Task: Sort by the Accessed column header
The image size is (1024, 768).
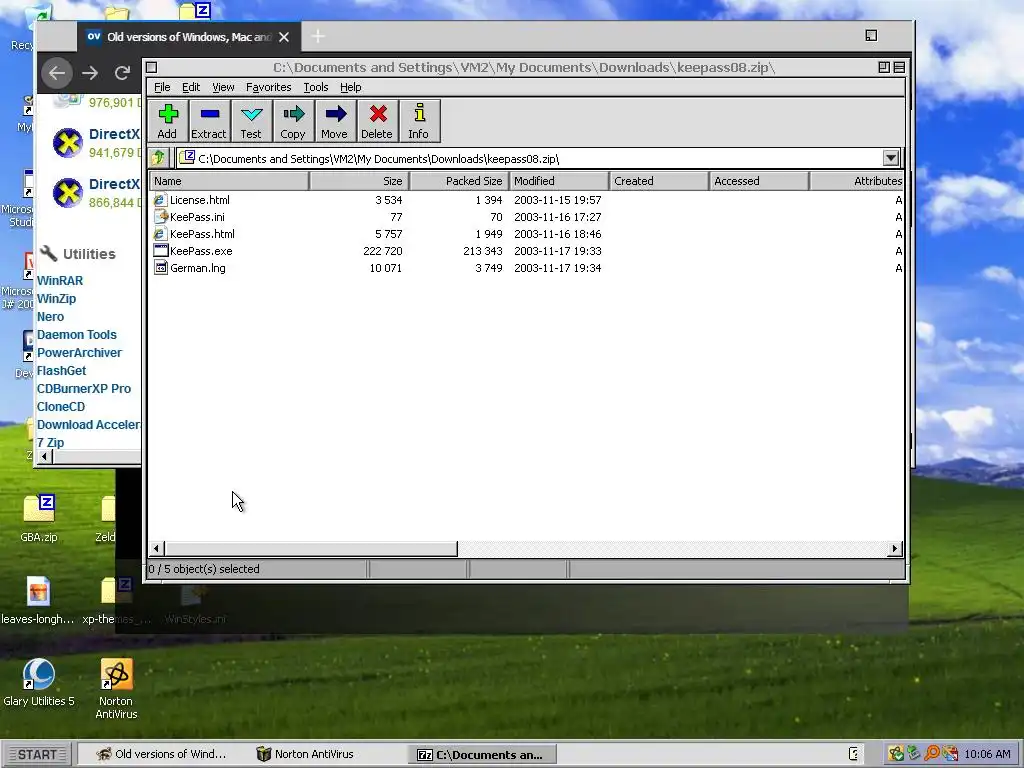Action: [x=759, y=181]
